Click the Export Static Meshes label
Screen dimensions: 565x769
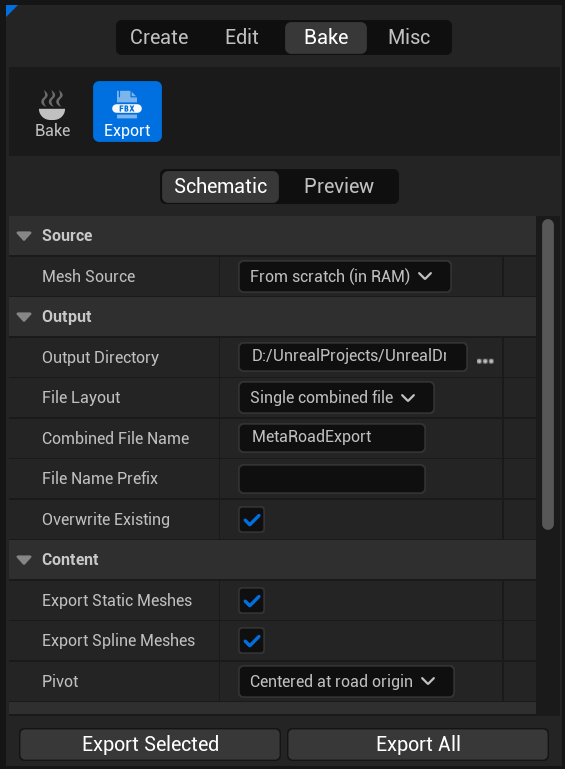click(117, 601)
